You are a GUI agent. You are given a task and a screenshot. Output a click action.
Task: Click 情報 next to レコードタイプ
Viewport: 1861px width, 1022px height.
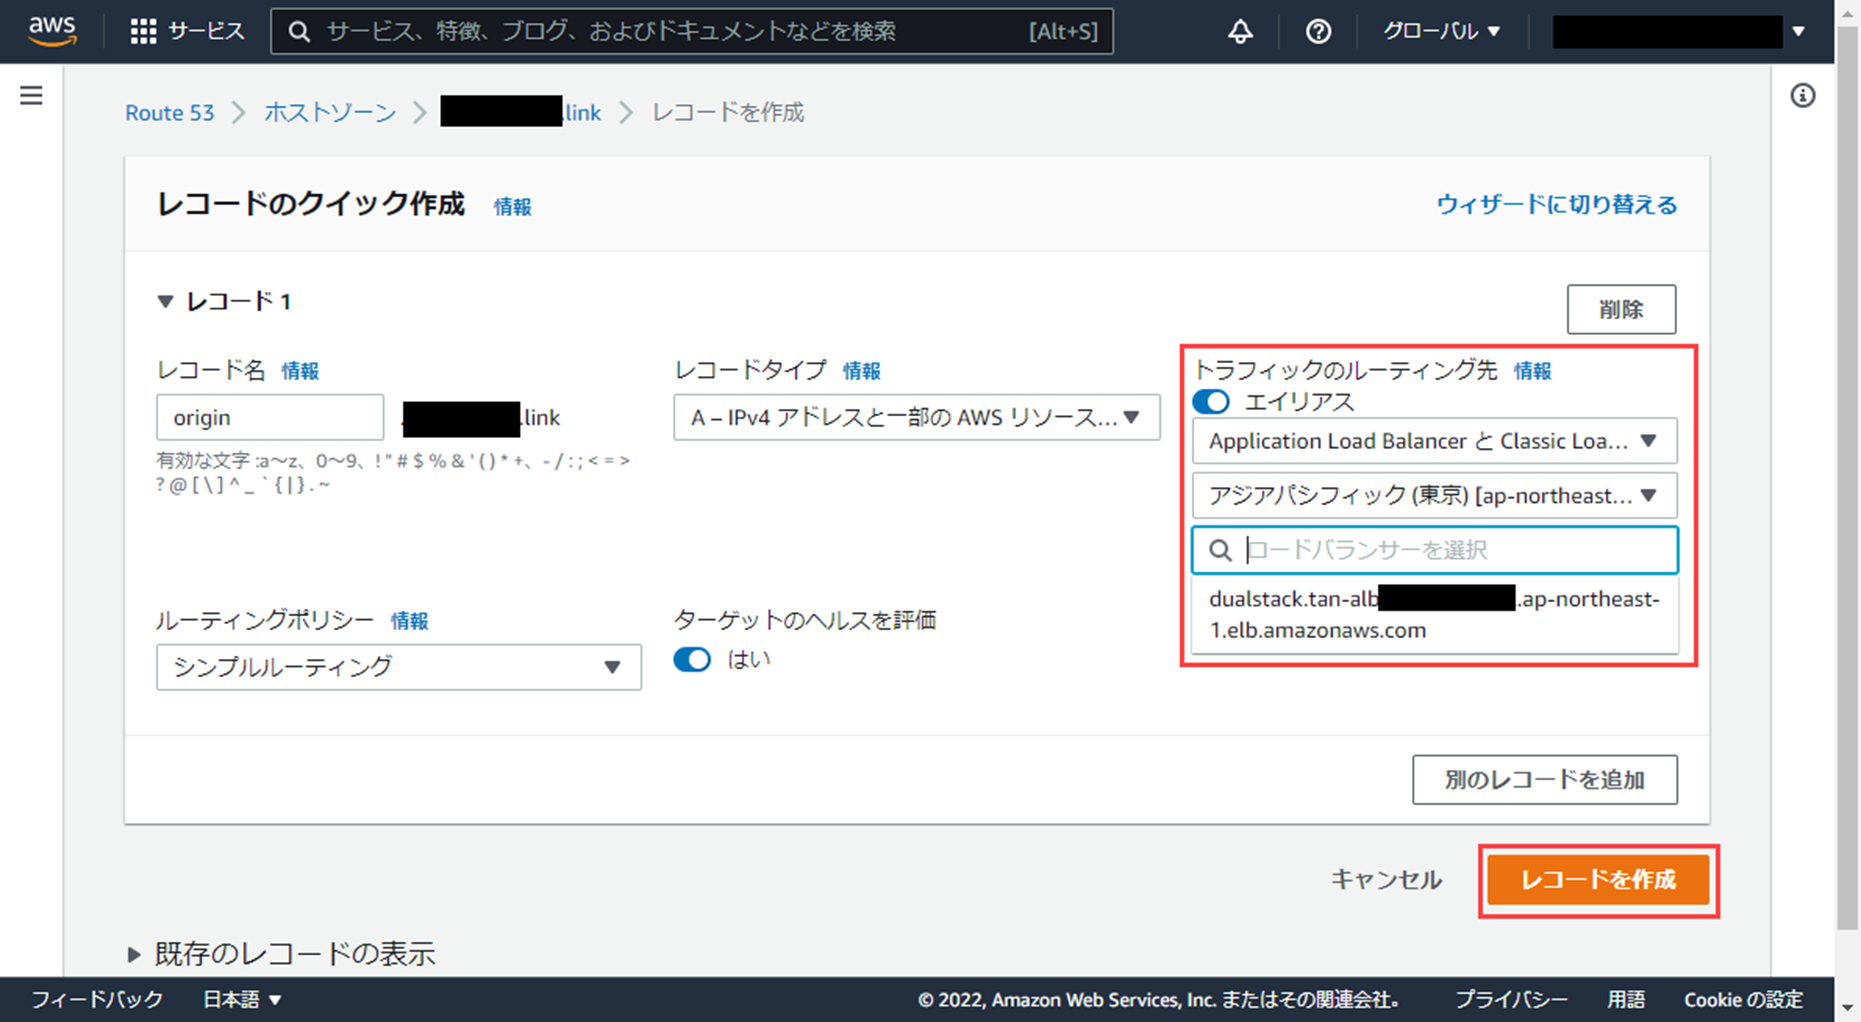click(861, 371)
